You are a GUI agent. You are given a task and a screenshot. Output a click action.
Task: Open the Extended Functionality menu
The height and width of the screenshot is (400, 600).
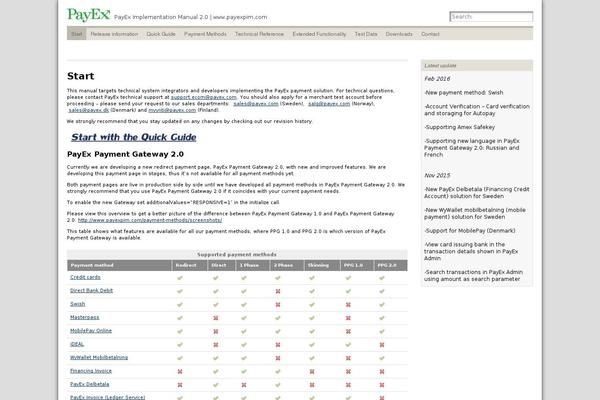pos(319,34)
